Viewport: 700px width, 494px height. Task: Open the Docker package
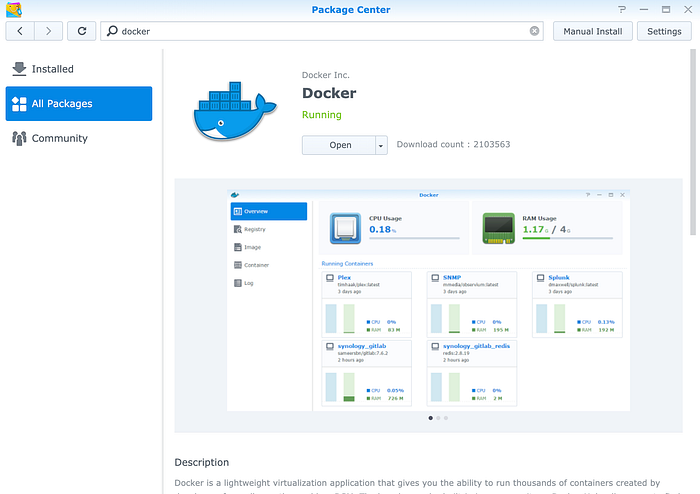pyautogui.click(x=339, y=145)
